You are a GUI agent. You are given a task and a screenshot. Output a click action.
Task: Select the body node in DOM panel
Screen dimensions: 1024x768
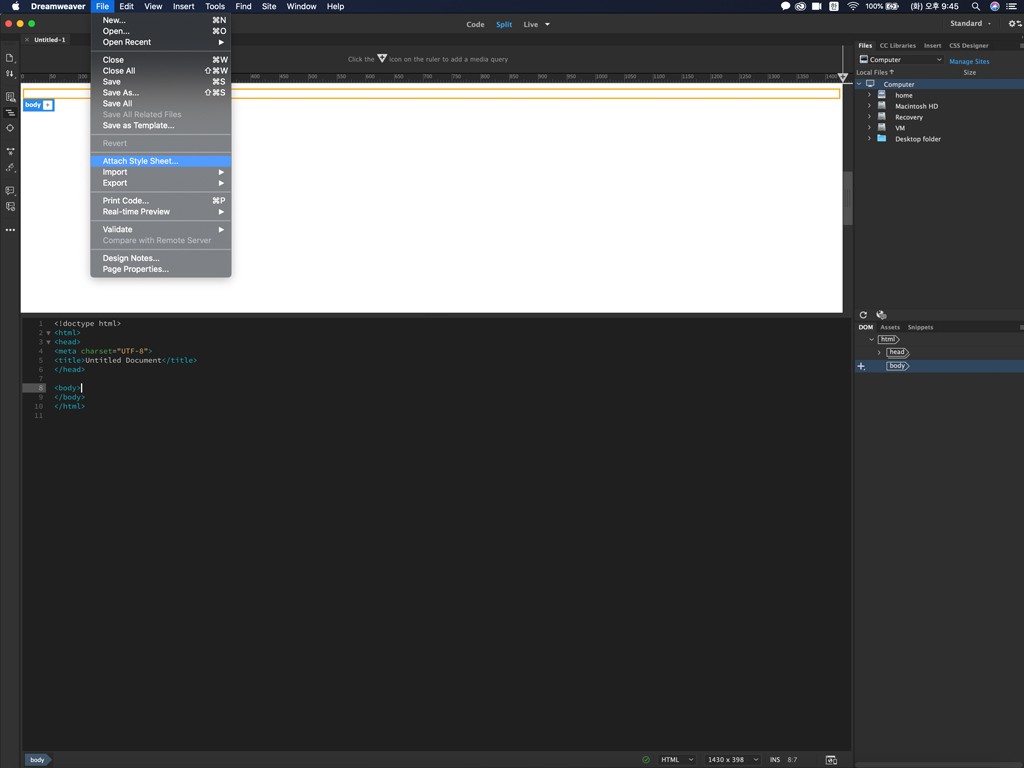[x=897, y=366]
